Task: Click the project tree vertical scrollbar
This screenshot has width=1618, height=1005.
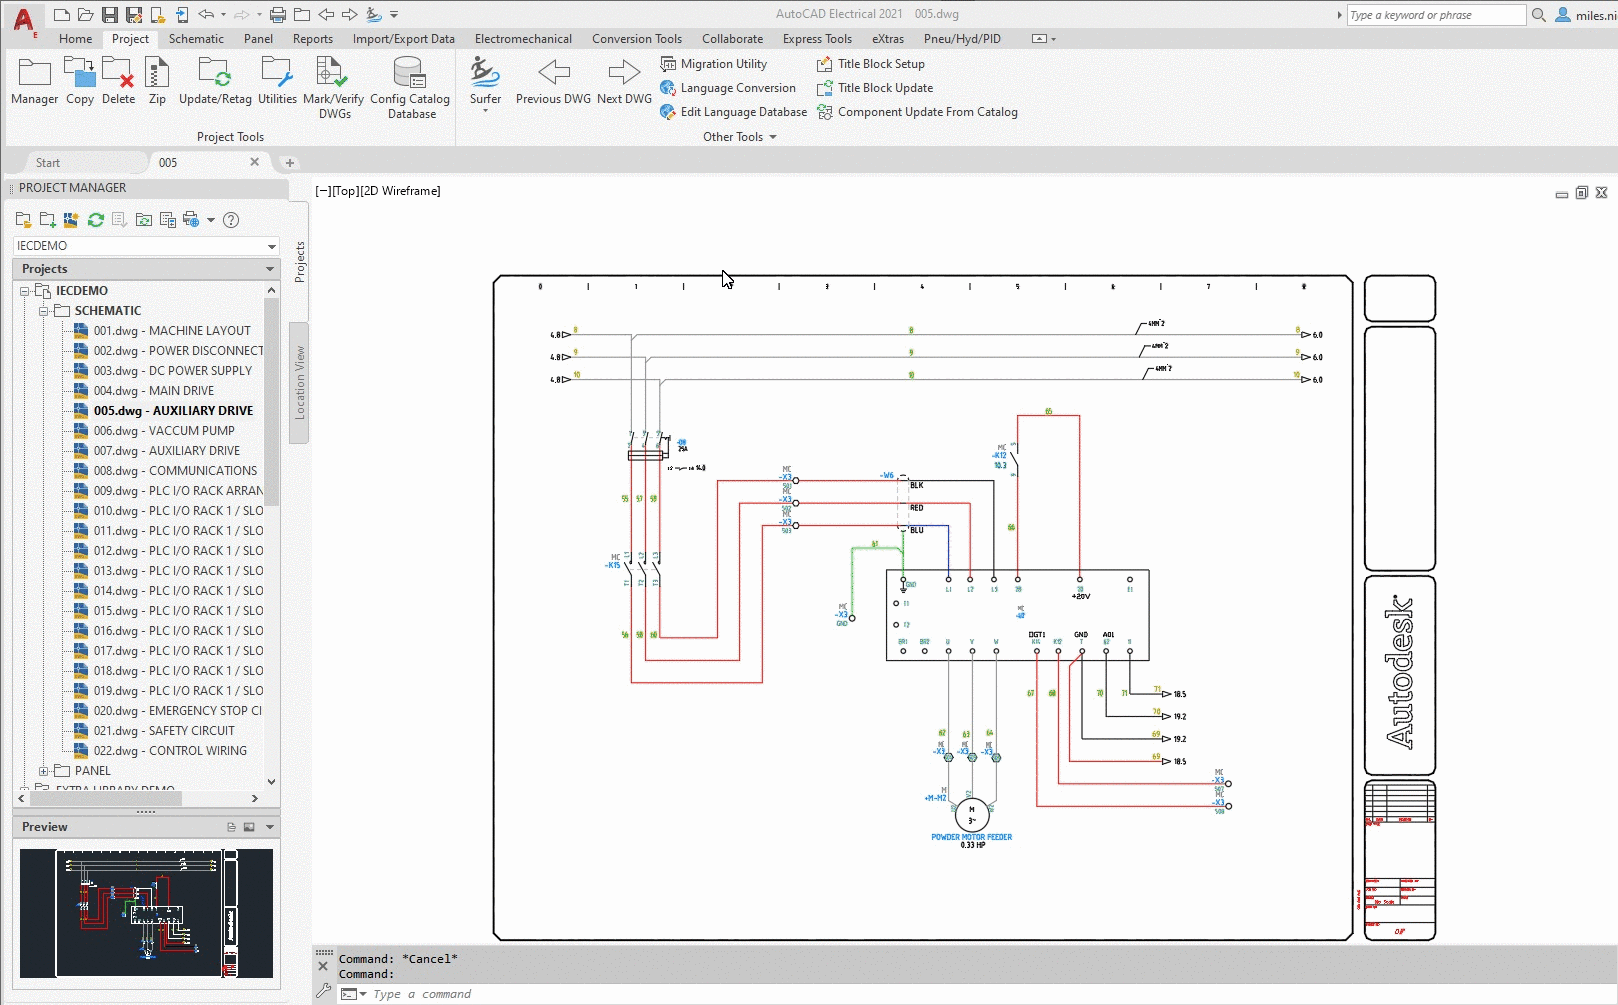Action: click(272, 400)
